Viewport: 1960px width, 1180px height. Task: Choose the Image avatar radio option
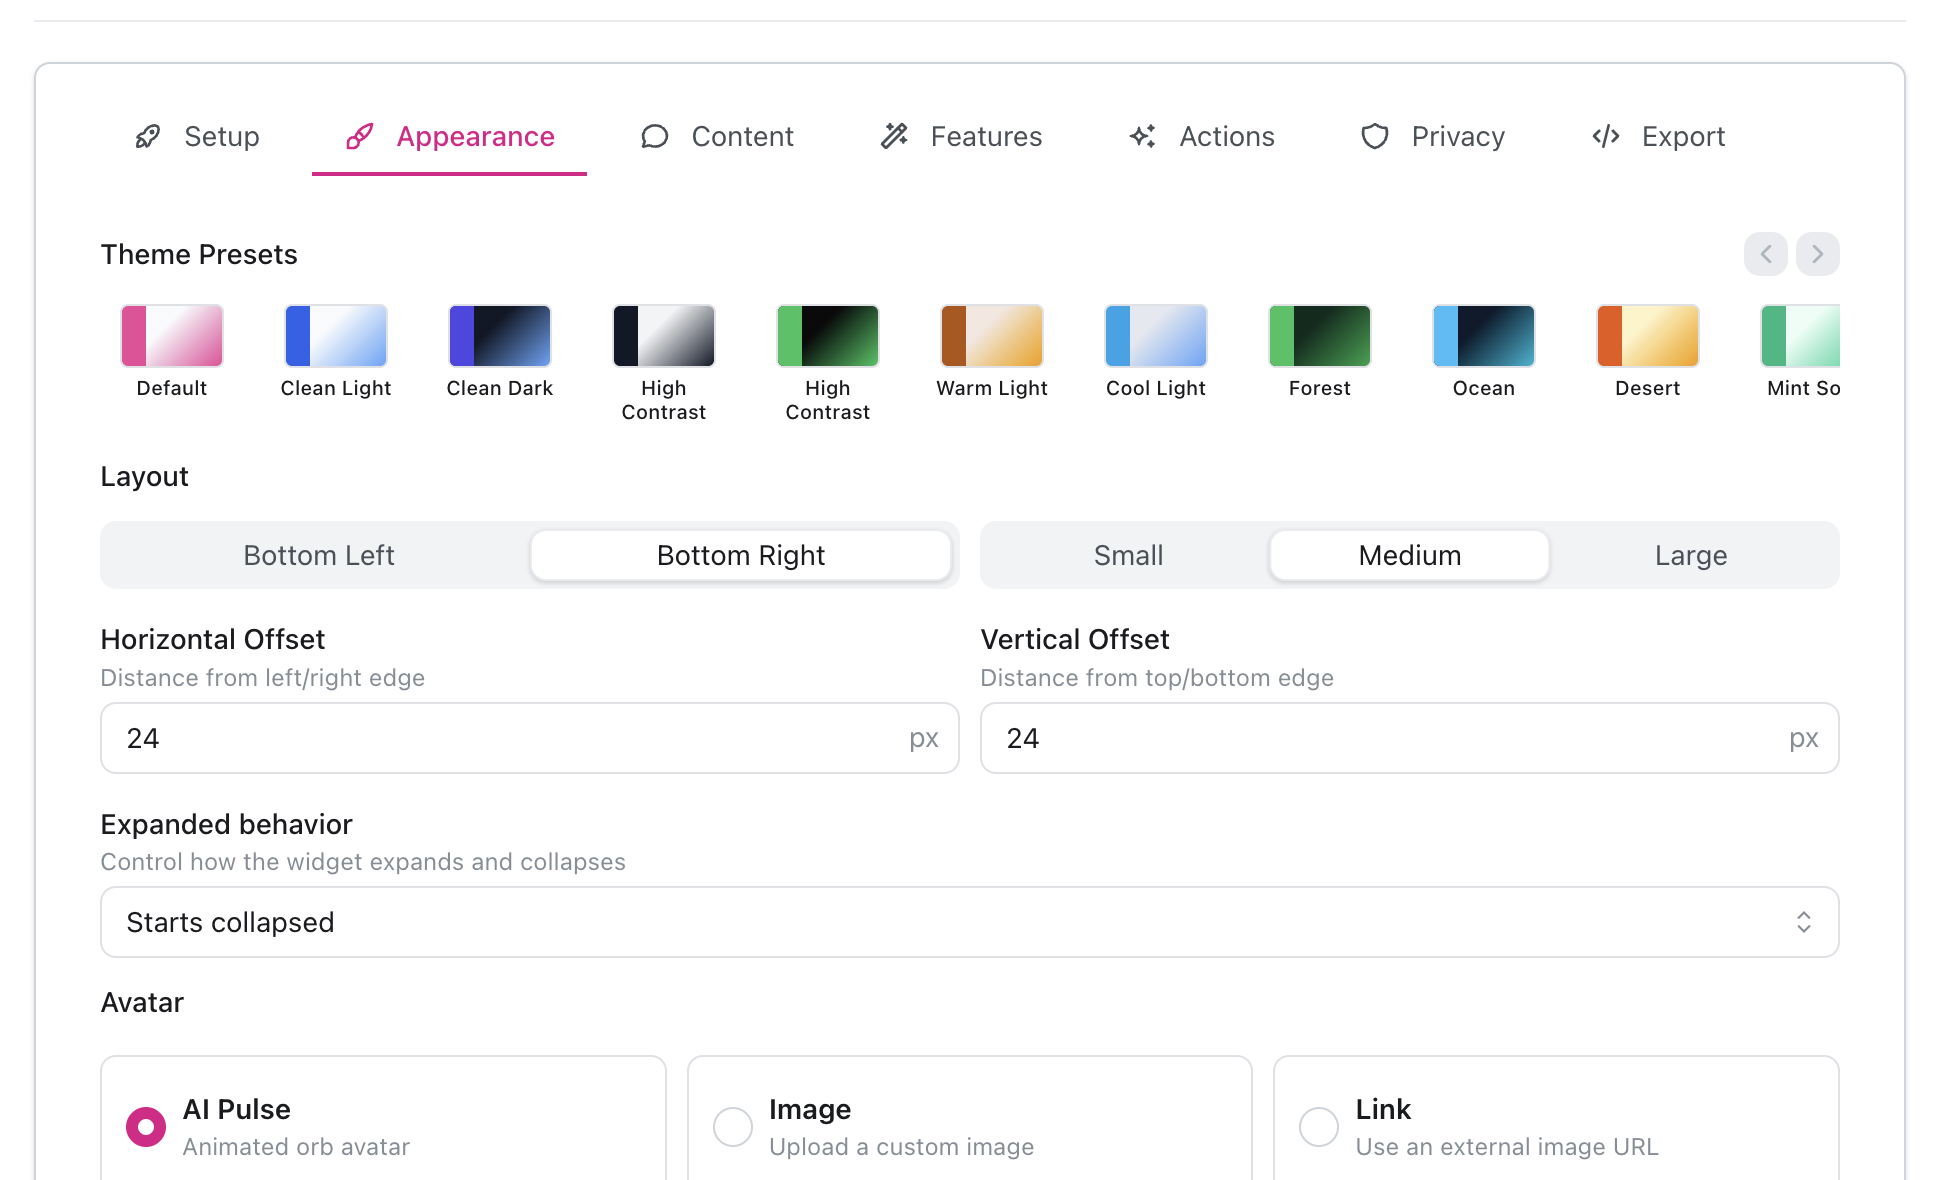pos(733,1127)
